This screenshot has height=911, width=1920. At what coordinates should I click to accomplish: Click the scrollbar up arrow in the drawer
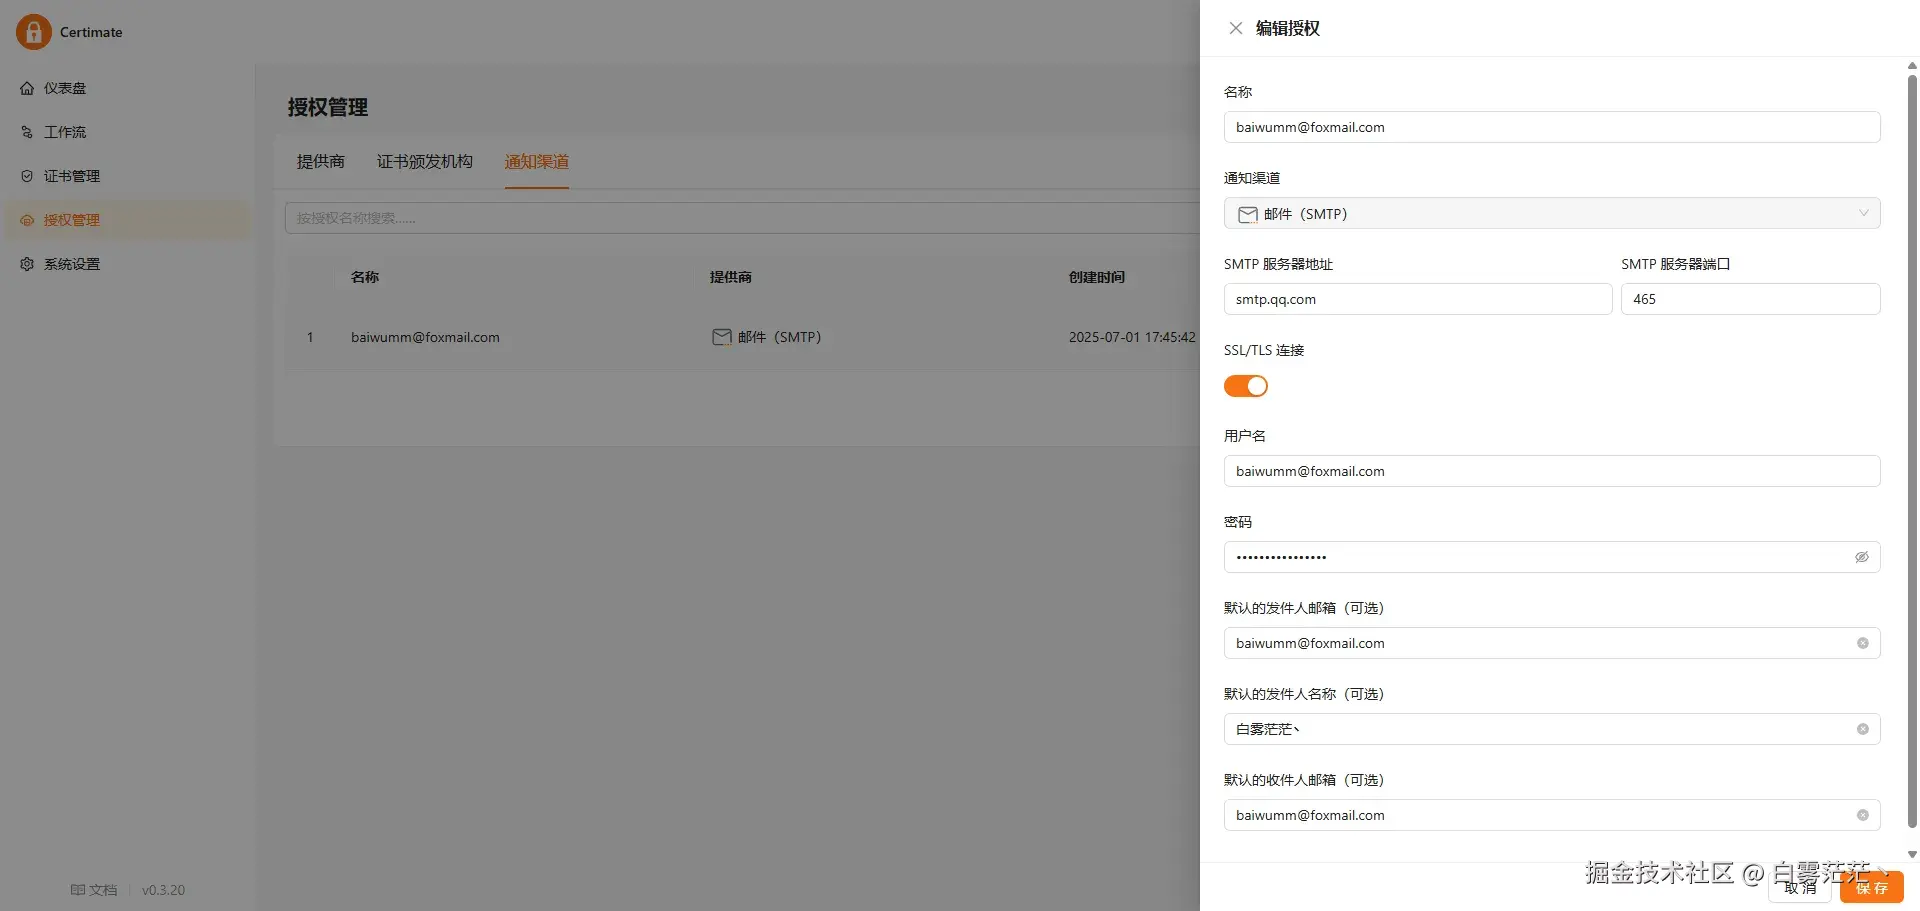click(x=1912, y=66)
